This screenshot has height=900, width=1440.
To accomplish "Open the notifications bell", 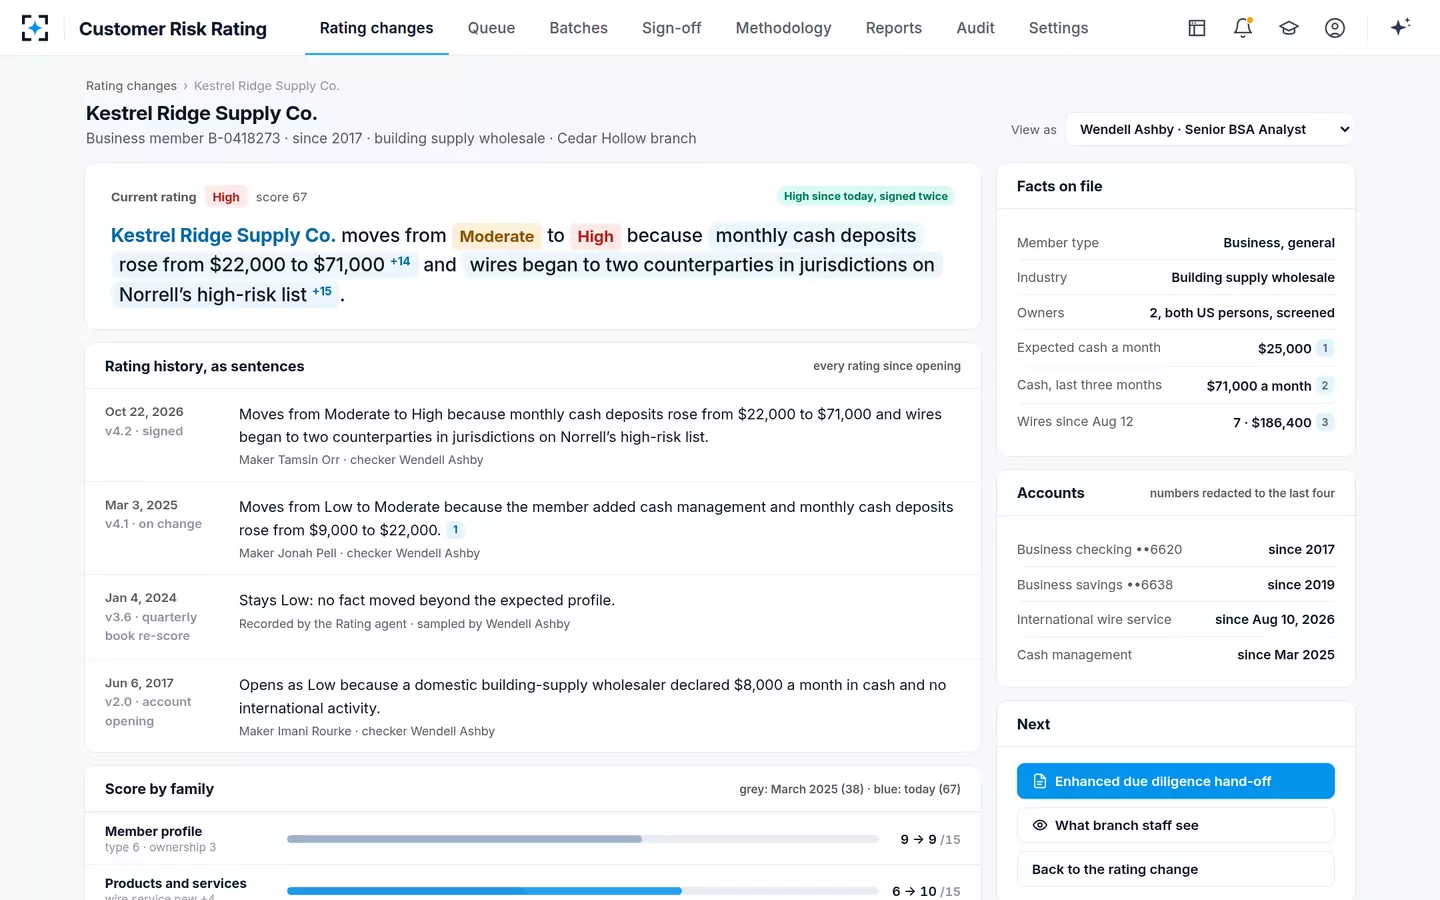I will coord(1243,28).
